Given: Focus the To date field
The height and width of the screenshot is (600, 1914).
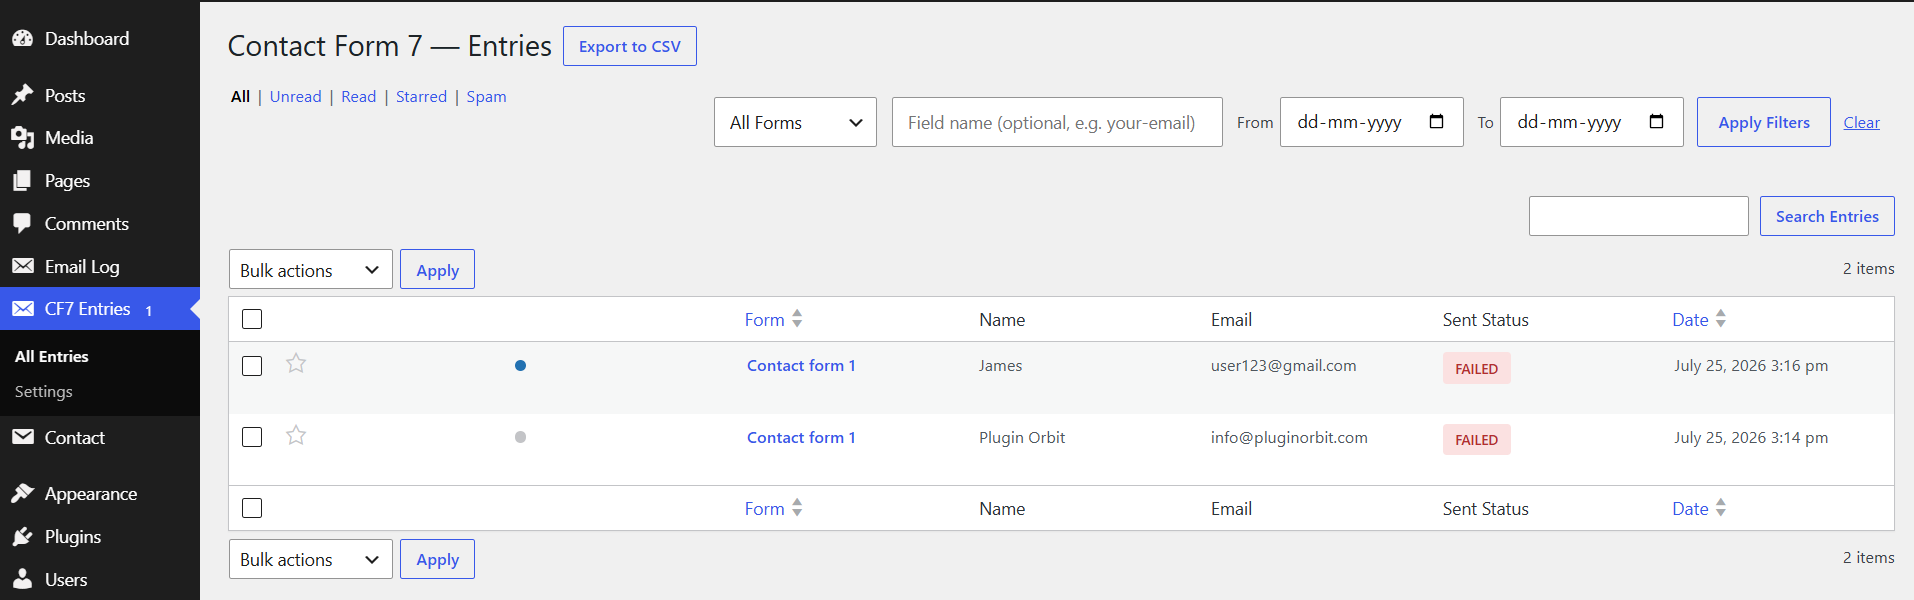Looking at the screenshot, I should click(x=1591, y=122).
